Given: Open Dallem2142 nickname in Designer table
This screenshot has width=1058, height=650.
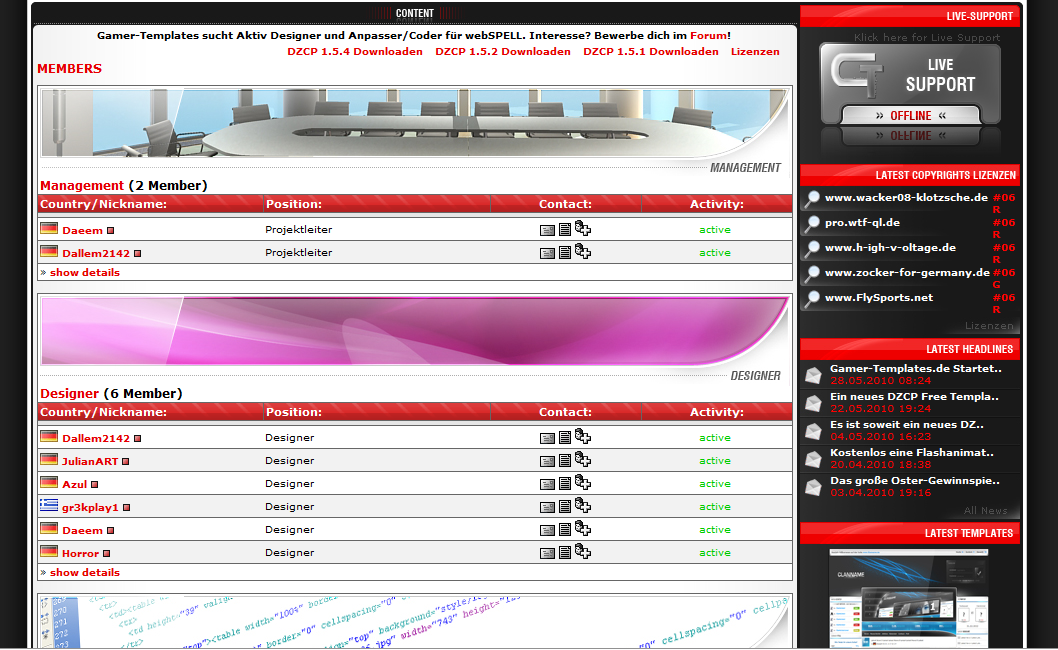Looking at the screenshot, I should coord(96,439).
